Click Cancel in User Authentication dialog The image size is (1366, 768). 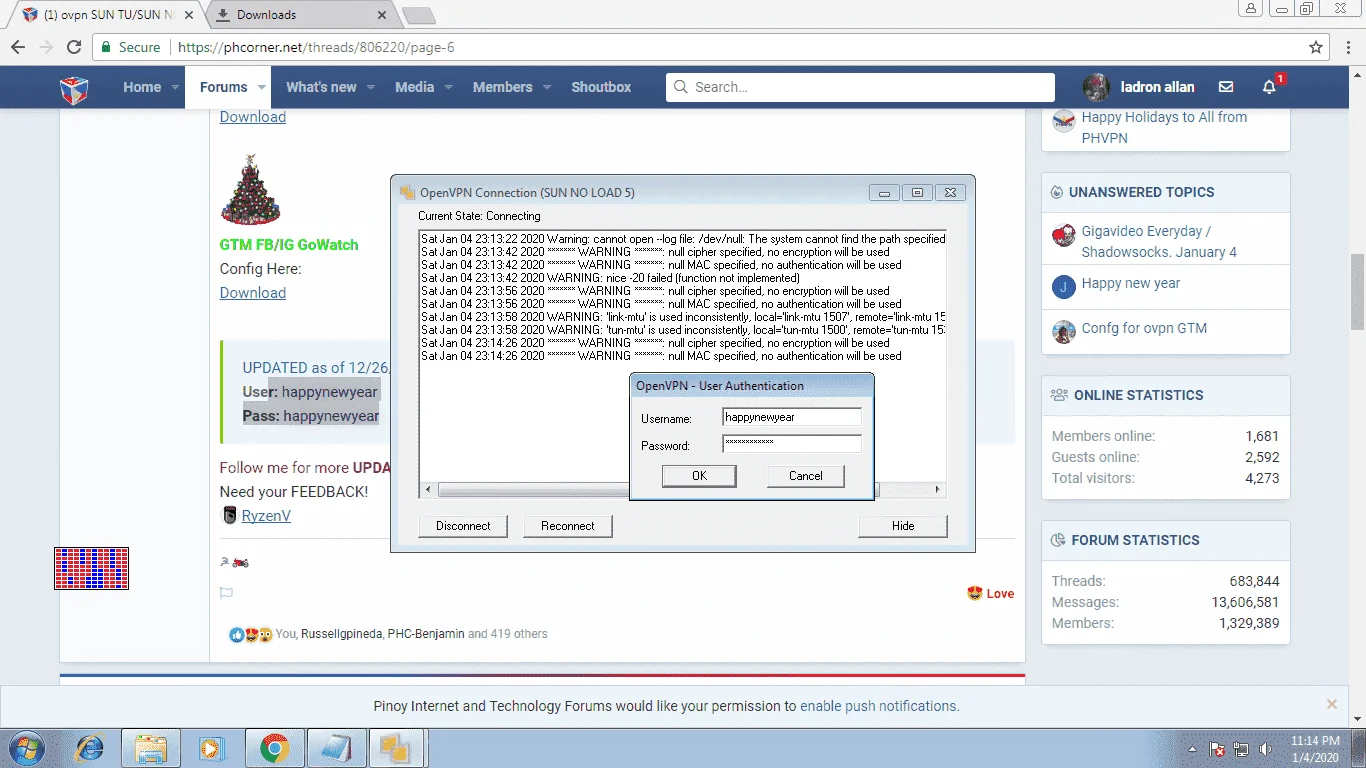coord(805,476)
